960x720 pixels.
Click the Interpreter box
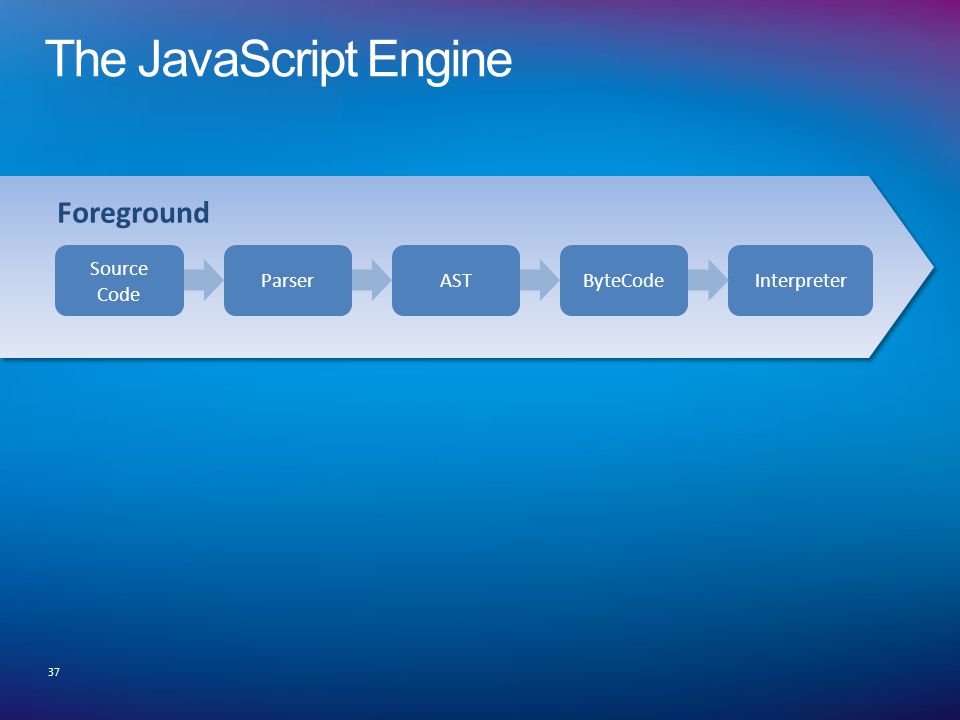[x=800, y=280]
